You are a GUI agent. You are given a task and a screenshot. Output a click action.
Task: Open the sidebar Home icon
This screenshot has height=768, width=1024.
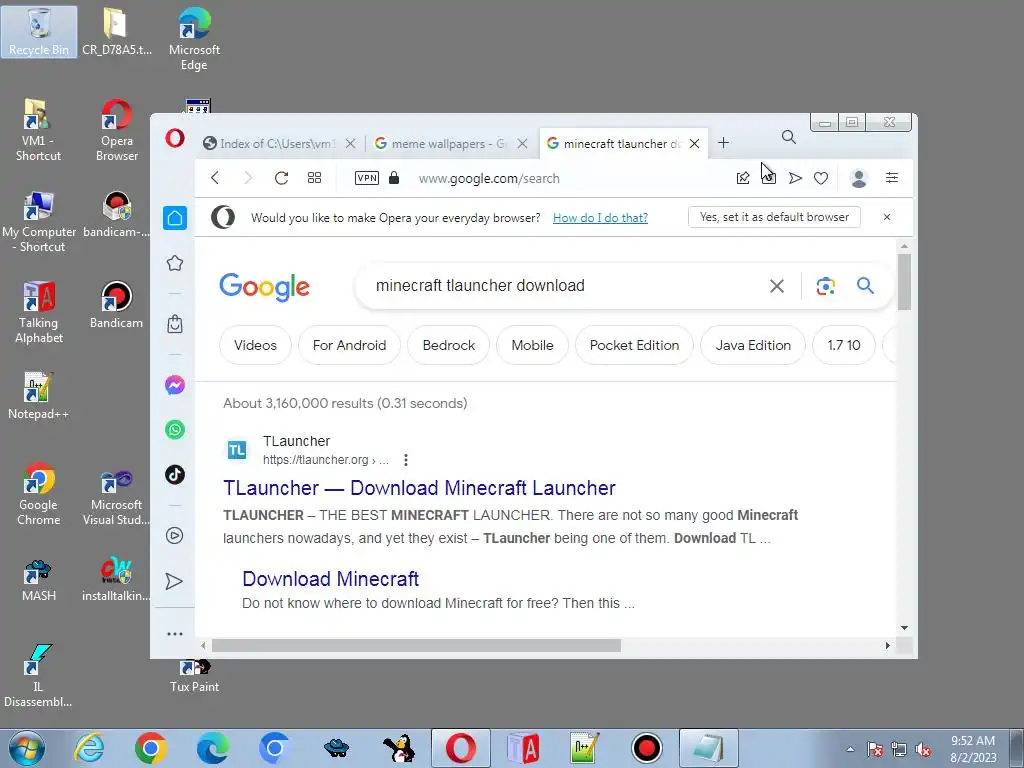(175, 218)
